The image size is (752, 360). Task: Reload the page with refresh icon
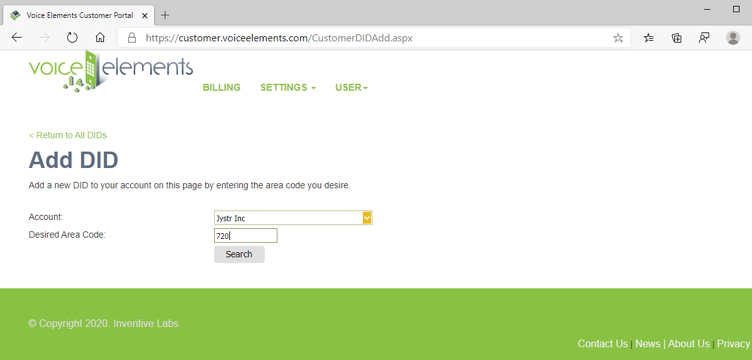(x=72, y=38)
